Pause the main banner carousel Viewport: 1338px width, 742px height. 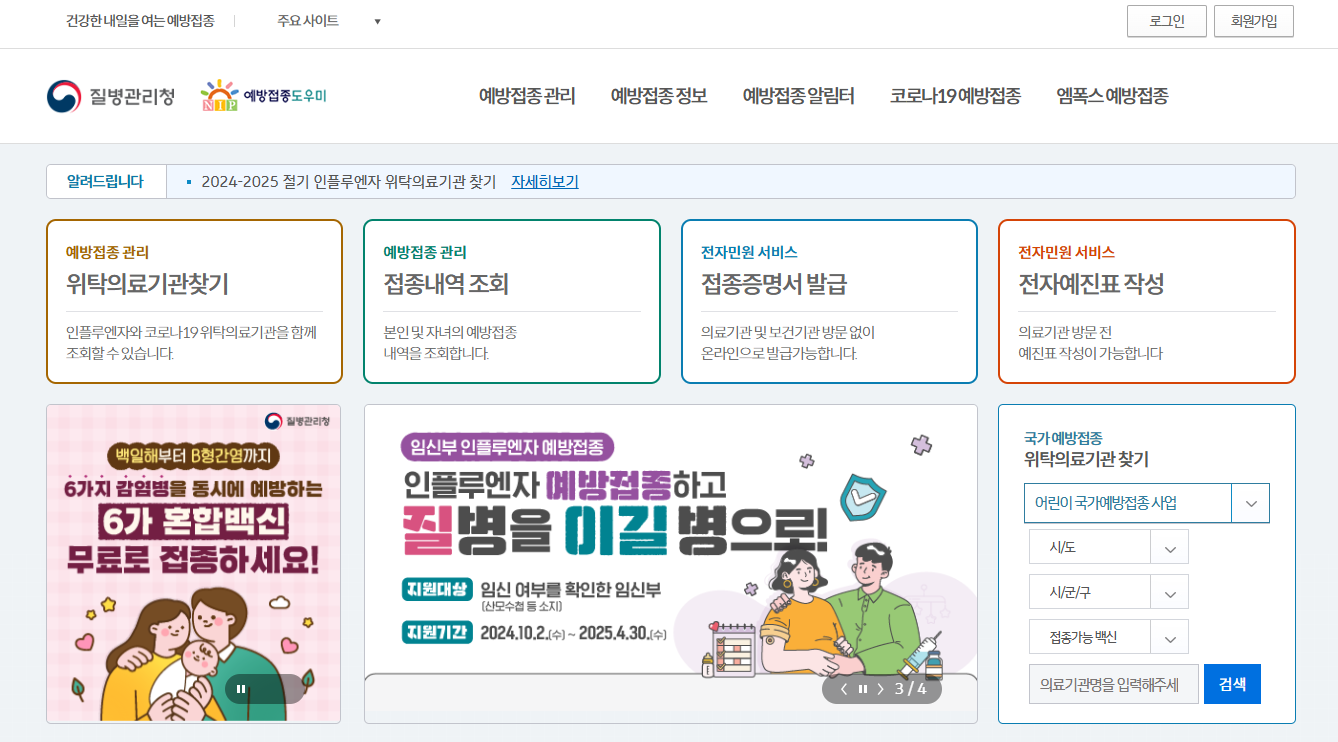pos(862,689)
